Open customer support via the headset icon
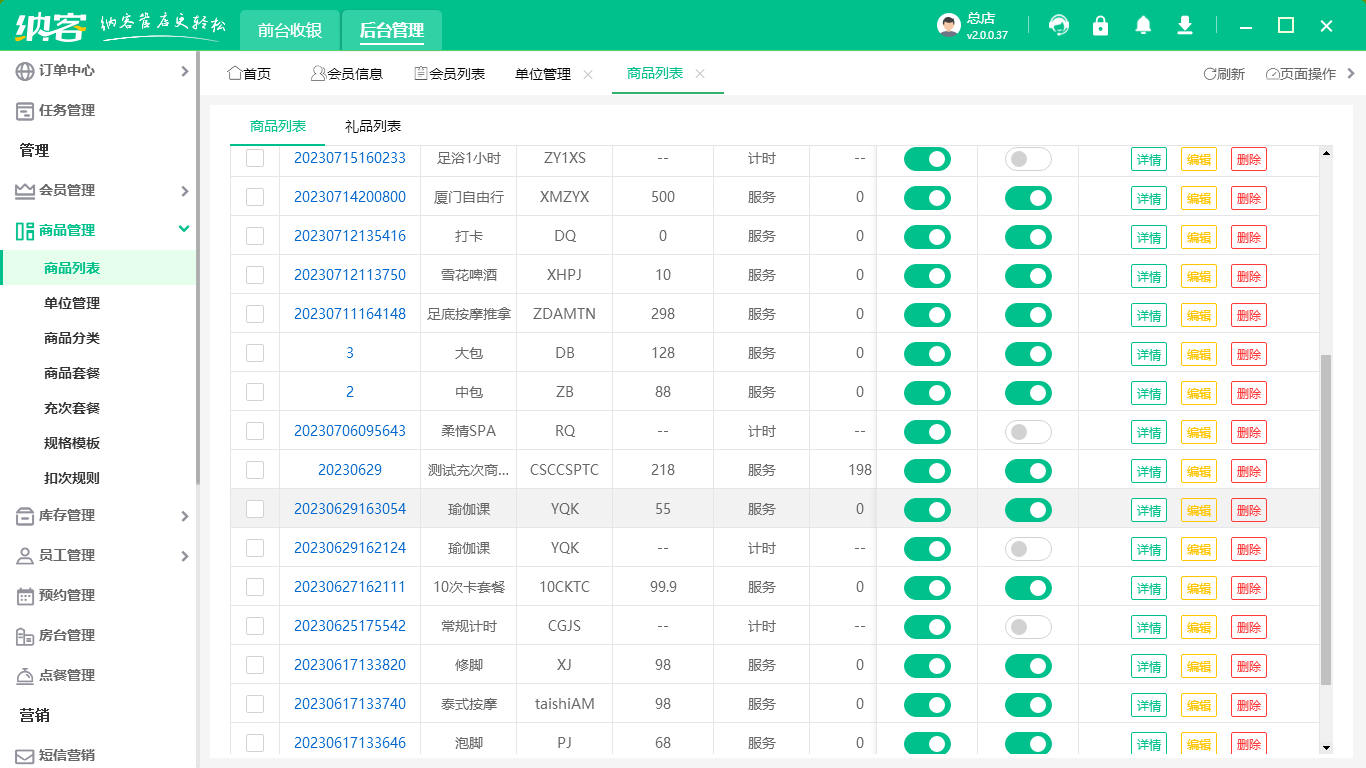The height and width of the screenshot is (768, 1366). 1059,25
